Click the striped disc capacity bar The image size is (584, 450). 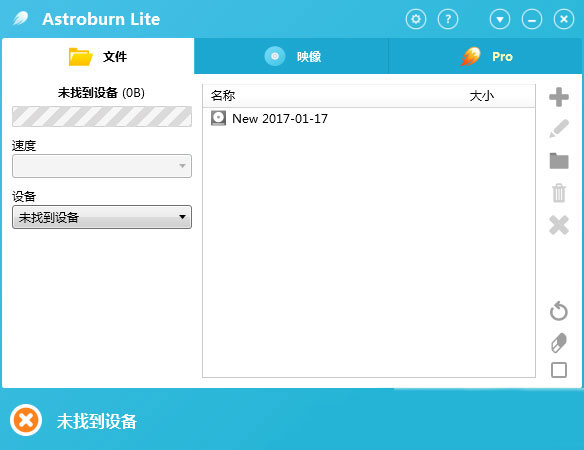(x=102, y=117)
